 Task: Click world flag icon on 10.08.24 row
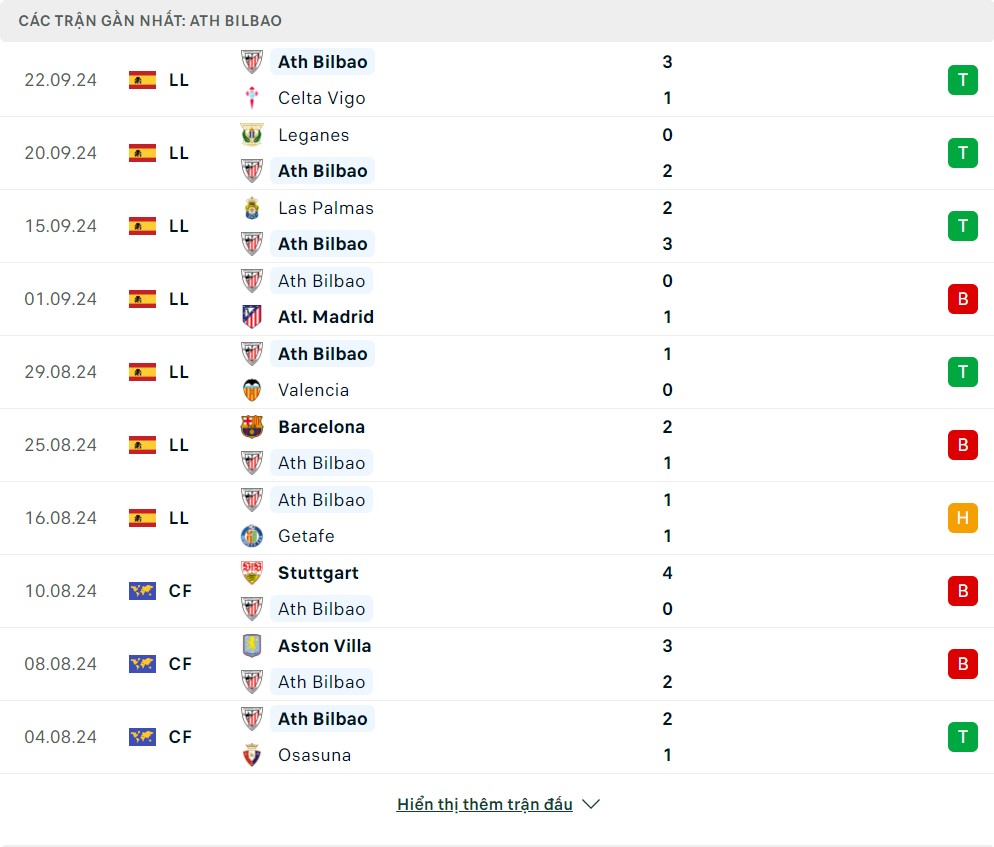tap(143, 591)
